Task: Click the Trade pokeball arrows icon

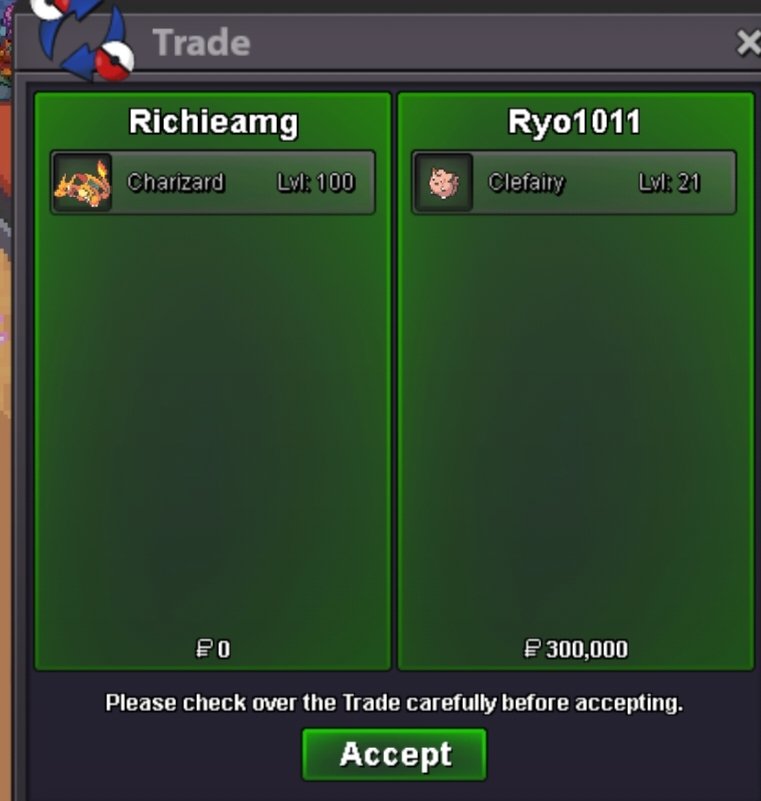Action: tap(84, 38)
